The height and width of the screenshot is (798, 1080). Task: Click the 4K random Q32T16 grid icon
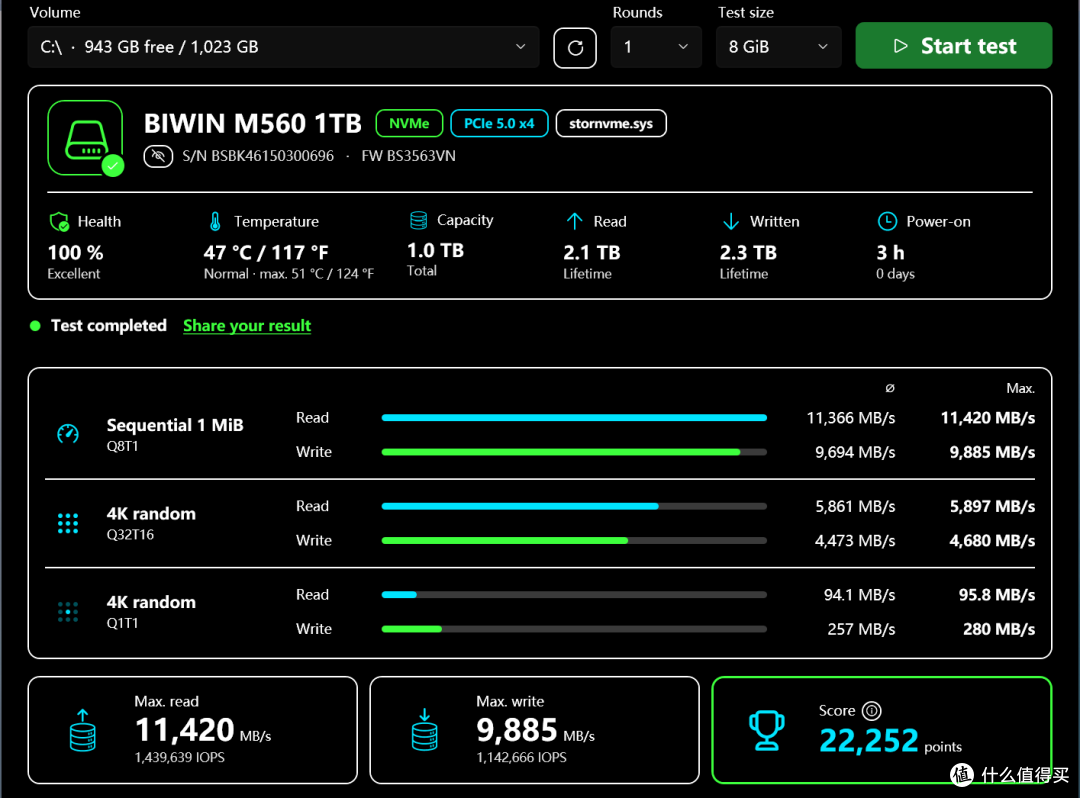[68, 523]
